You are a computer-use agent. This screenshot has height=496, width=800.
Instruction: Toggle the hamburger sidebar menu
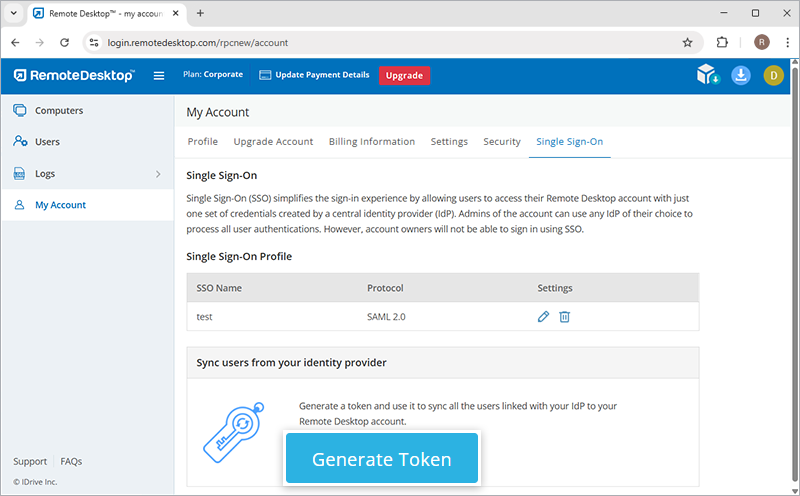[158, 75]
